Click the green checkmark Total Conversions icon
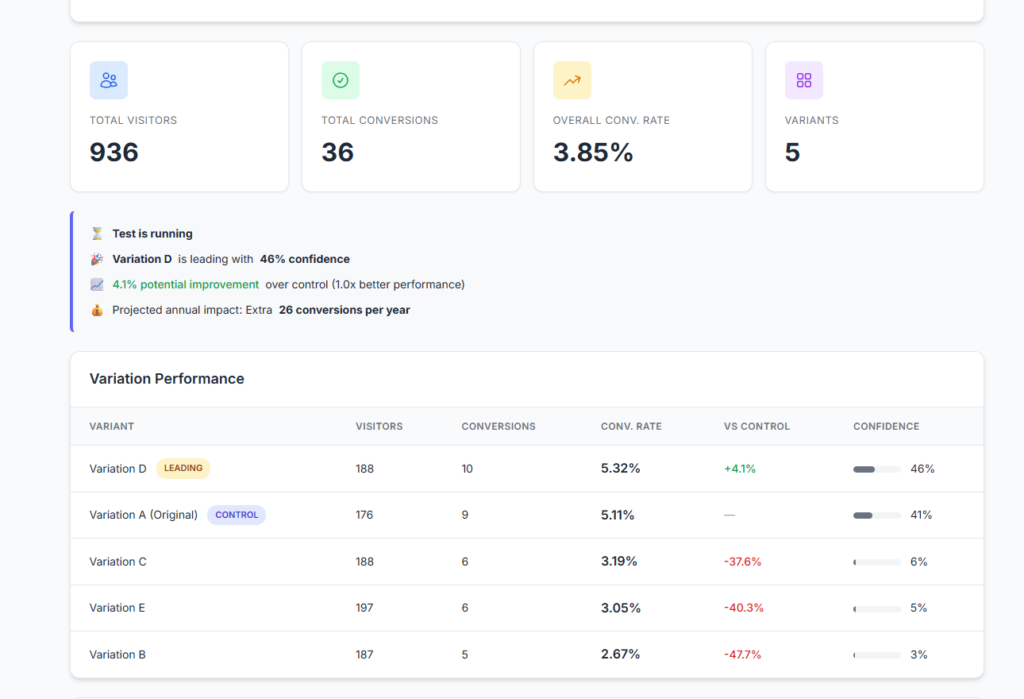Image resolution: width=1024 pixels, height=699 pixels. coord(340,80)
